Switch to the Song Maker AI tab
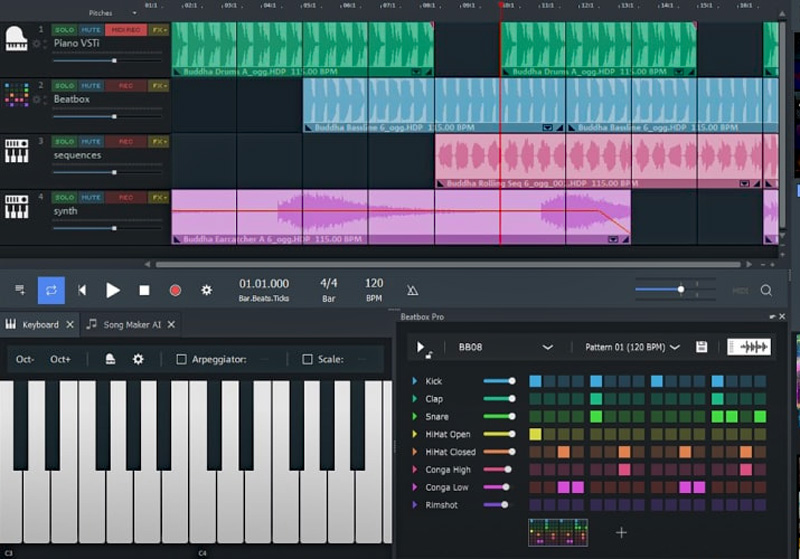 coord(132,324)
